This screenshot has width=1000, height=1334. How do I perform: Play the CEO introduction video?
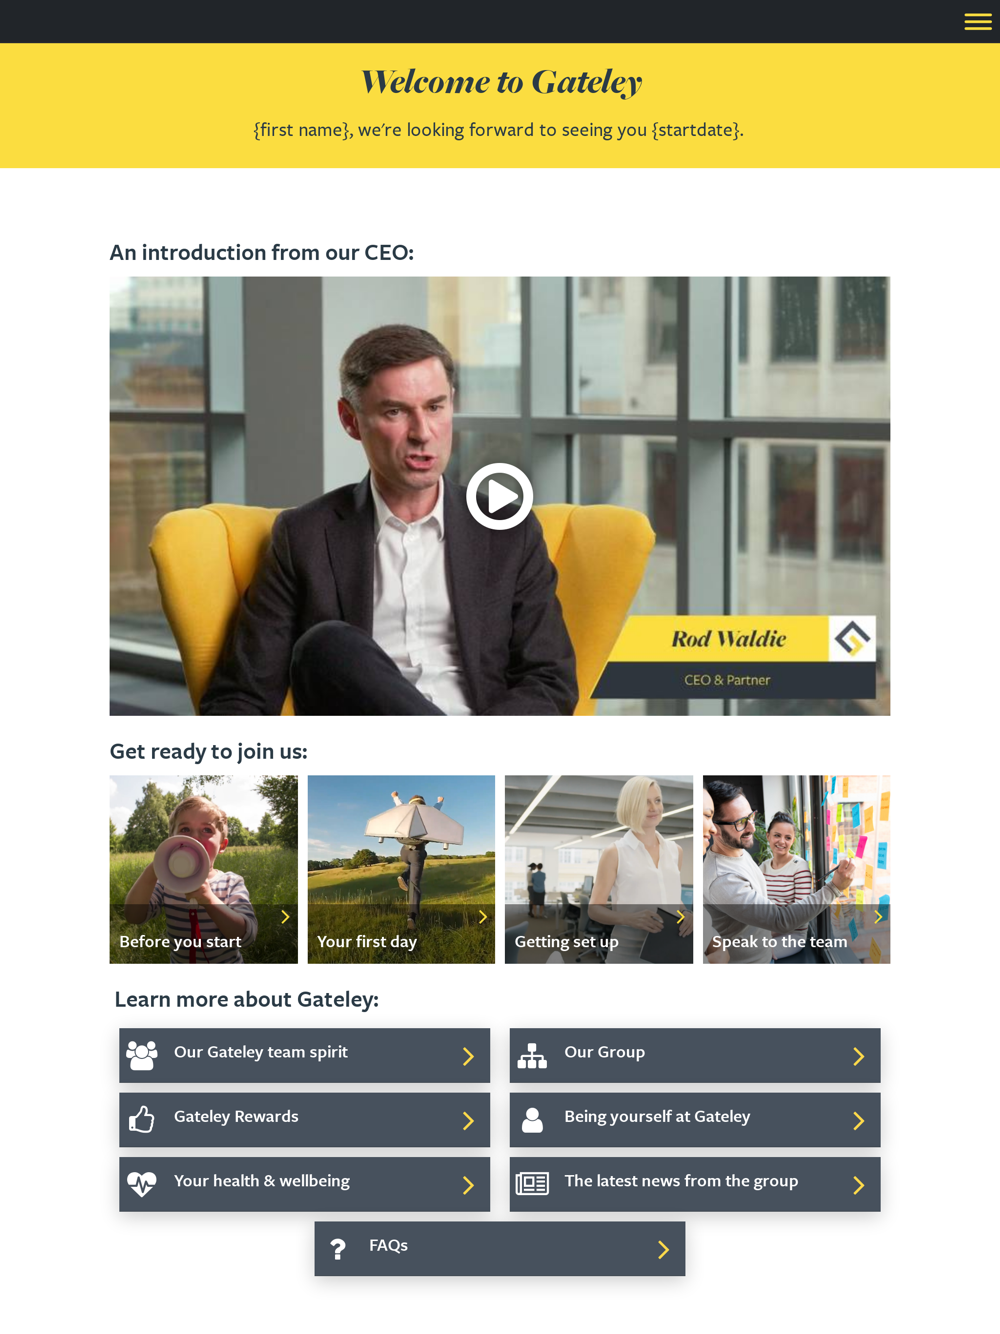[x=499, y=496]
